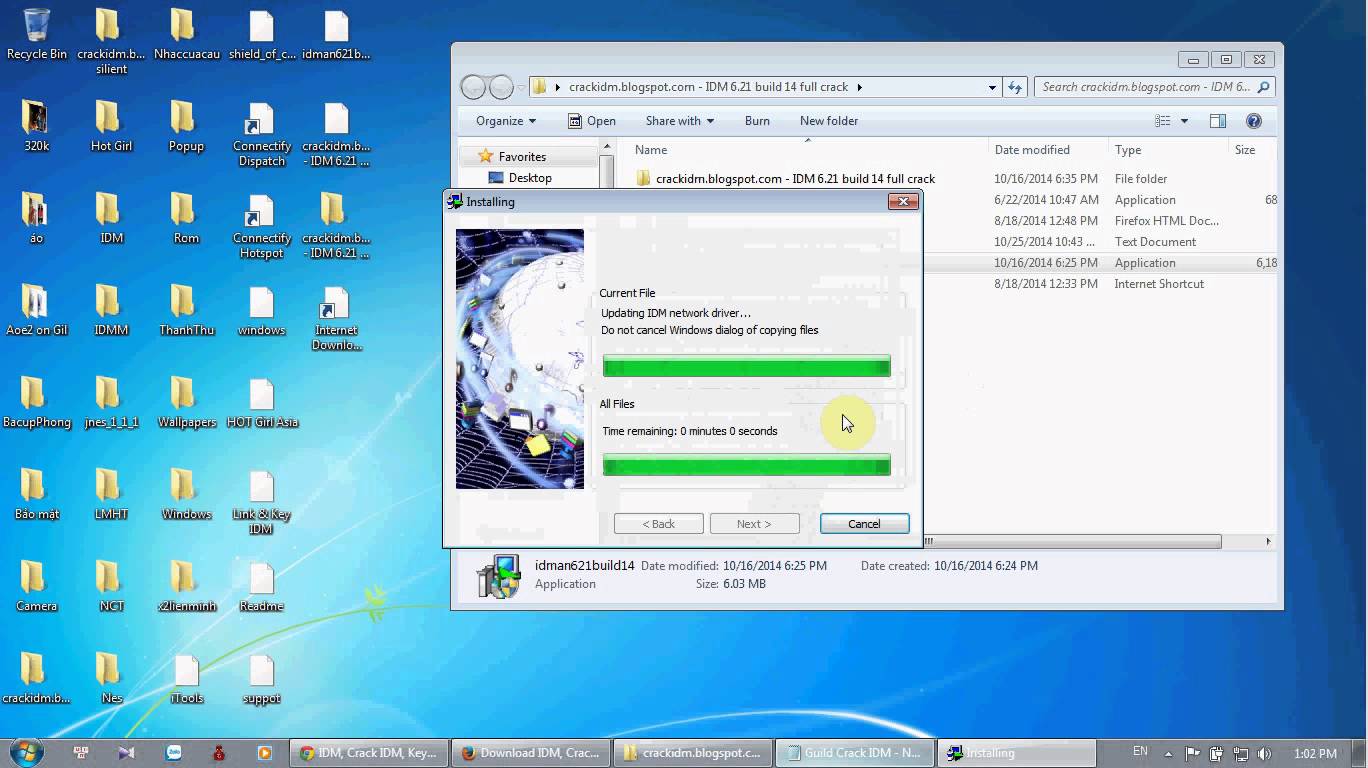This screenshot has height=768, width=1368.
Task: Open the Windows Start menu
Action: (27, 752)
